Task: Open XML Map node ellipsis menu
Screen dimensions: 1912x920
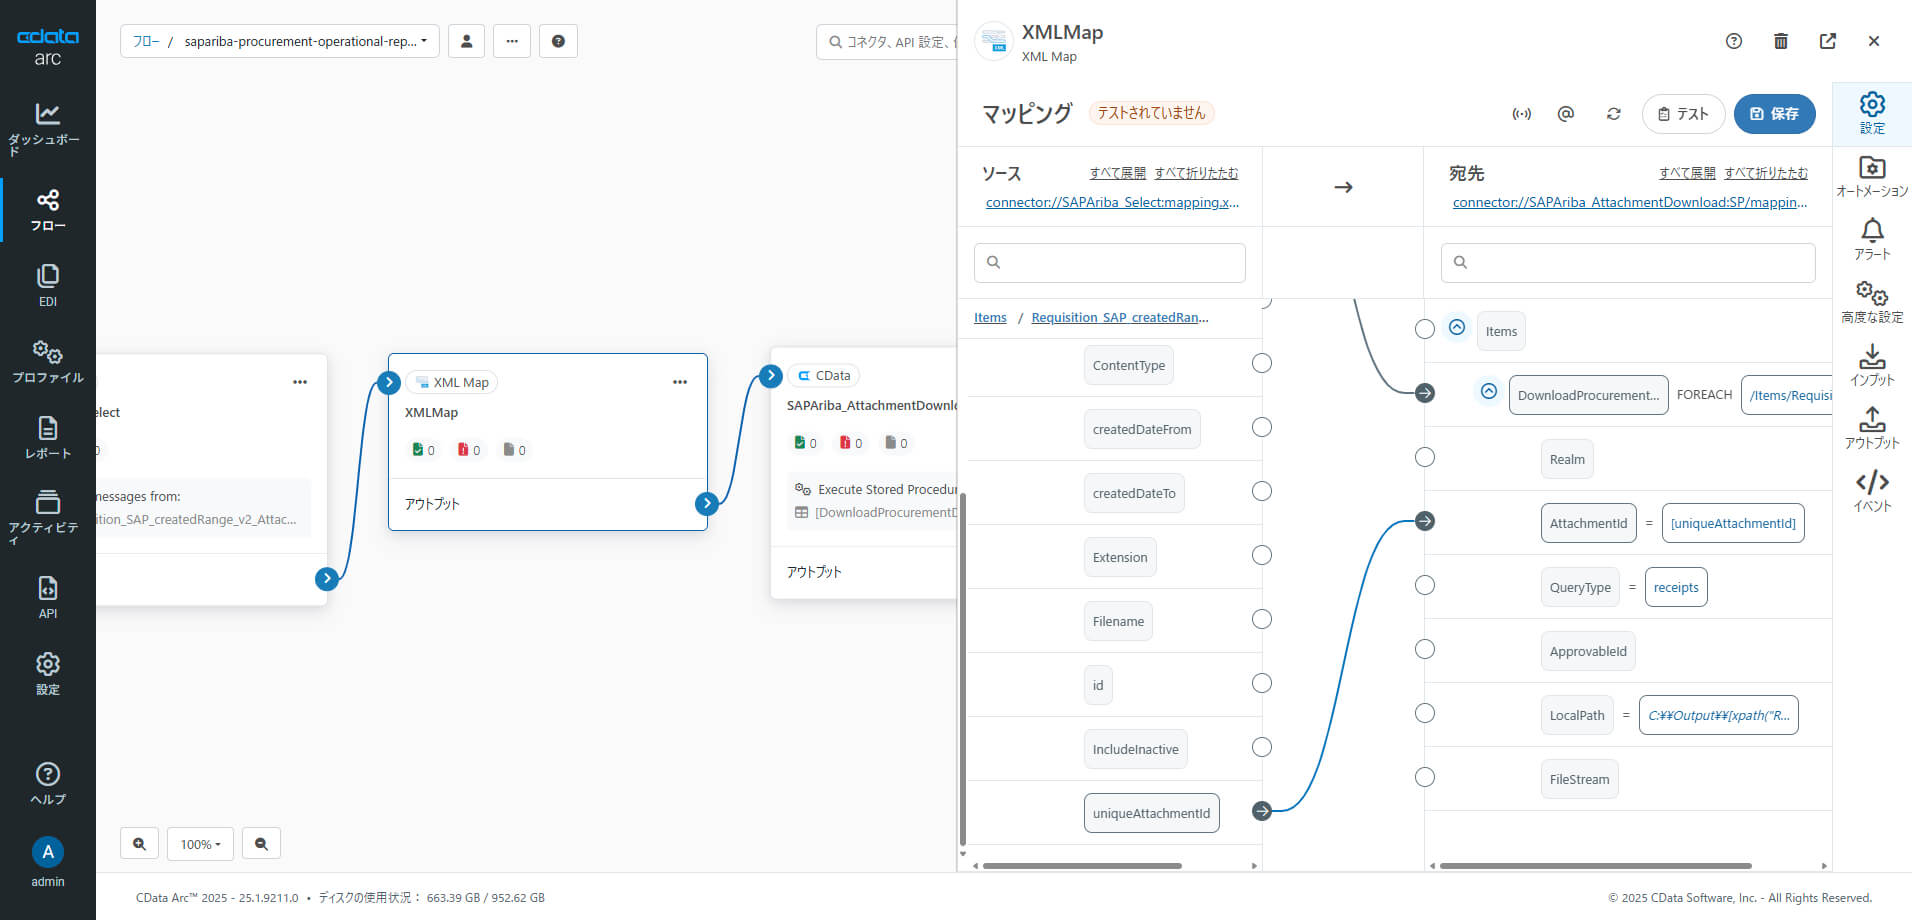Action: coord(680,382)
